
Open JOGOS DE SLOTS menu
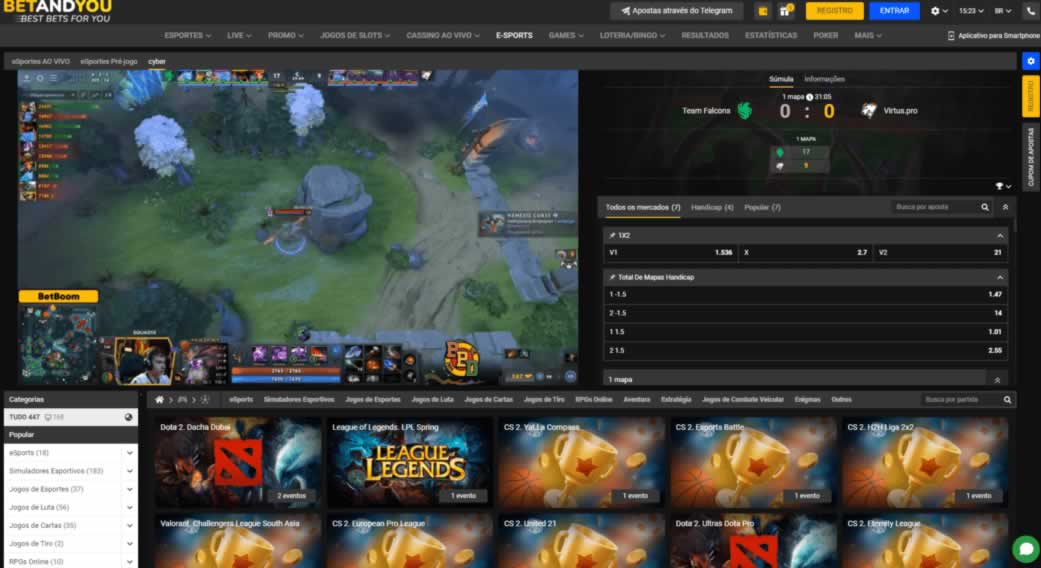(x=355, y=35)
